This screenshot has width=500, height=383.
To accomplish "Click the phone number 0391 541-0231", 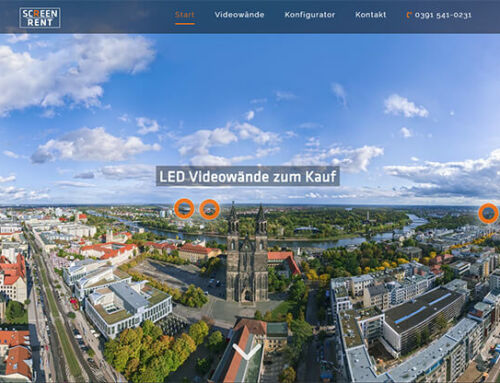I will [x=443, y=15].
